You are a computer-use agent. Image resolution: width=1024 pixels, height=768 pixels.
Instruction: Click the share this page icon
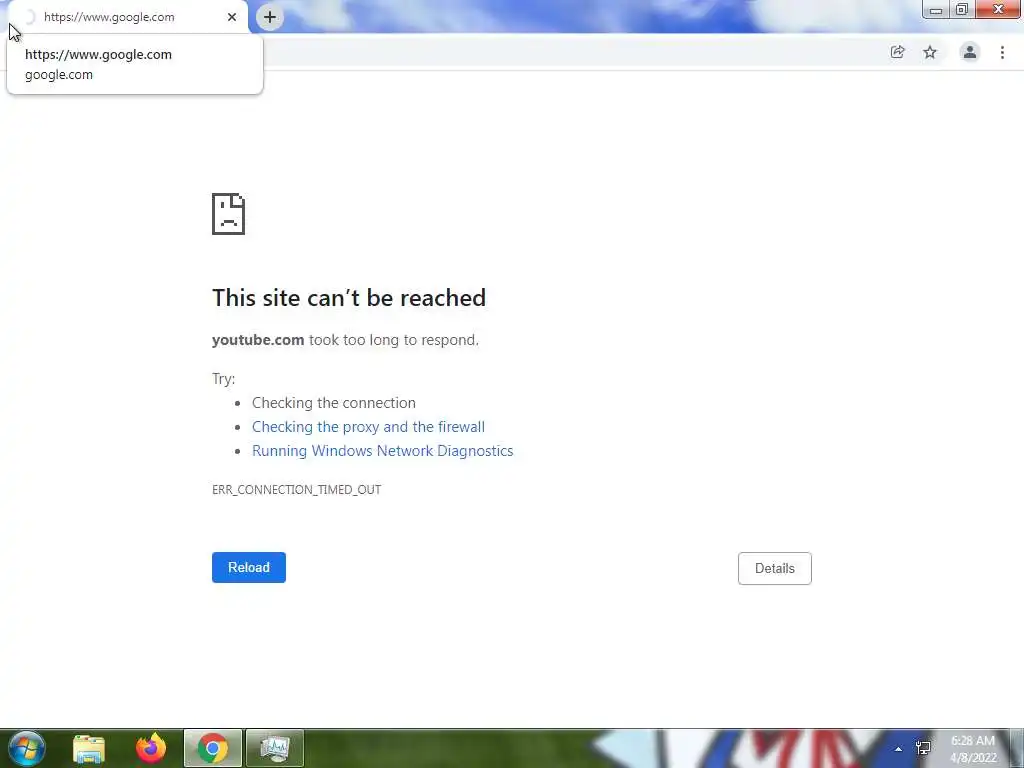point(897,52)
